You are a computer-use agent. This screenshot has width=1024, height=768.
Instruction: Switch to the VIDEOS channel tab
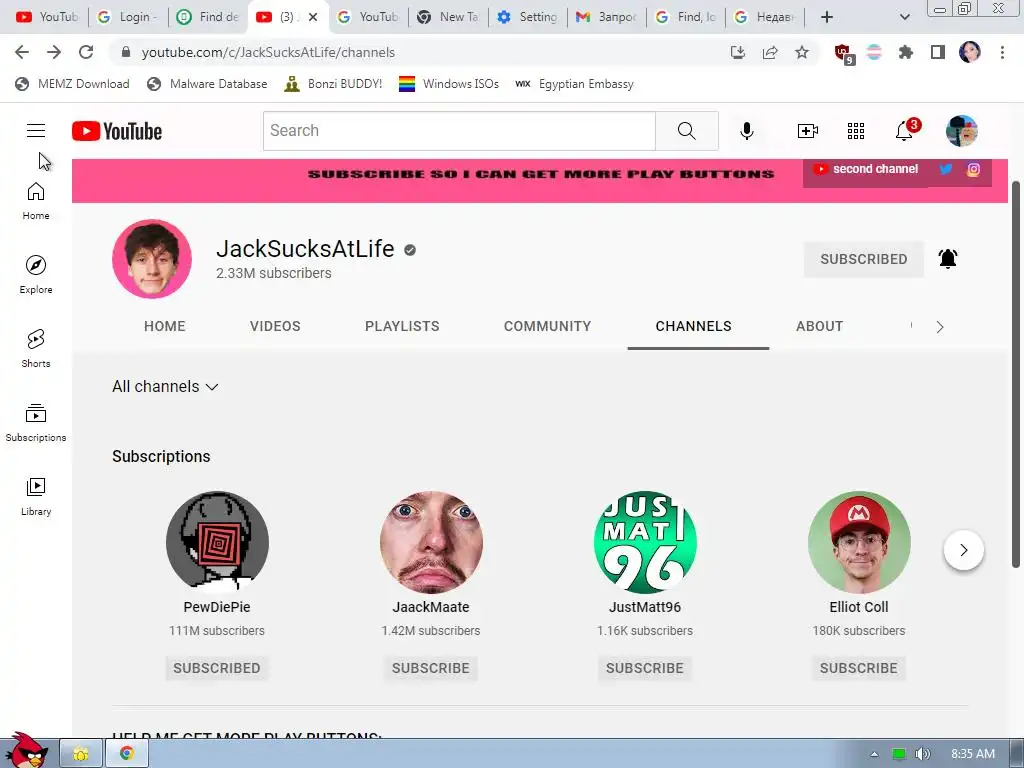[275, 326]
